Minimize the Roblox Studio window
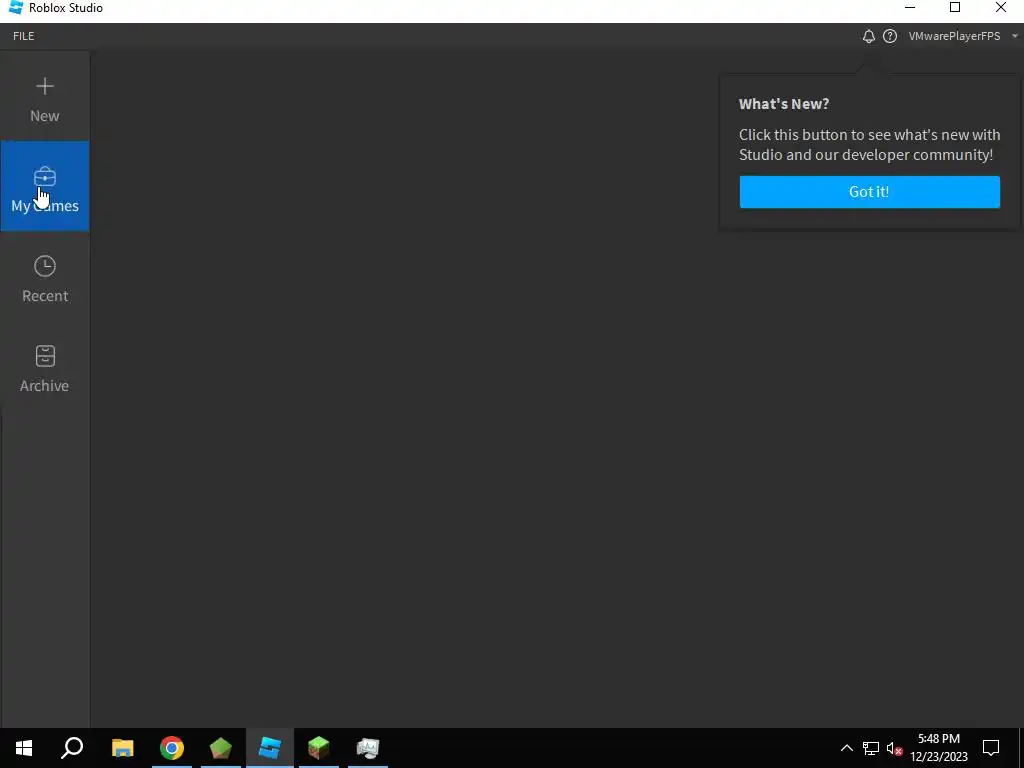1024x768 pixels. coord(910,8)
